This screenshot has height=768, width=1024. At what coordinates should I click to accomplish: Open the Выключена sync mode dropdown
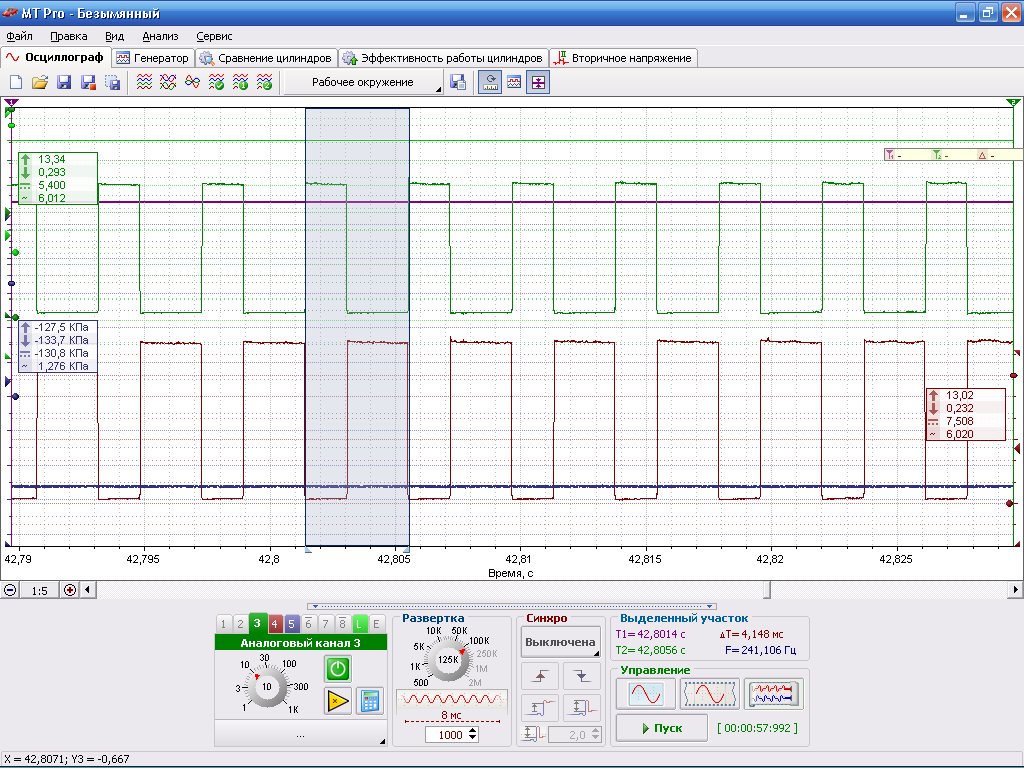pos(560,642)
